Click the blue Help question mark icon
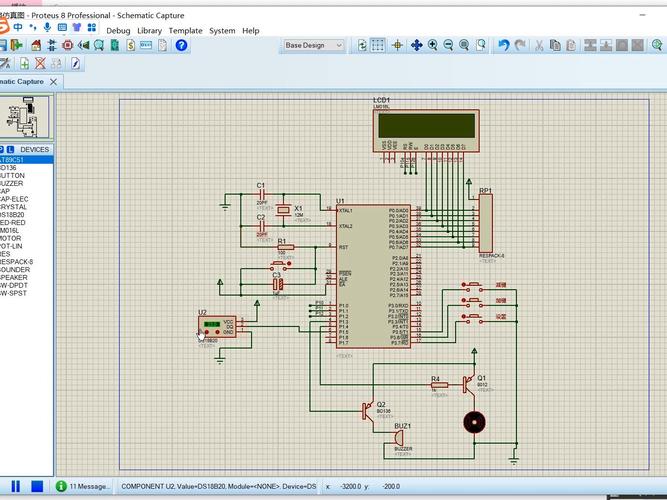667x500 pixels. point(181,45)
